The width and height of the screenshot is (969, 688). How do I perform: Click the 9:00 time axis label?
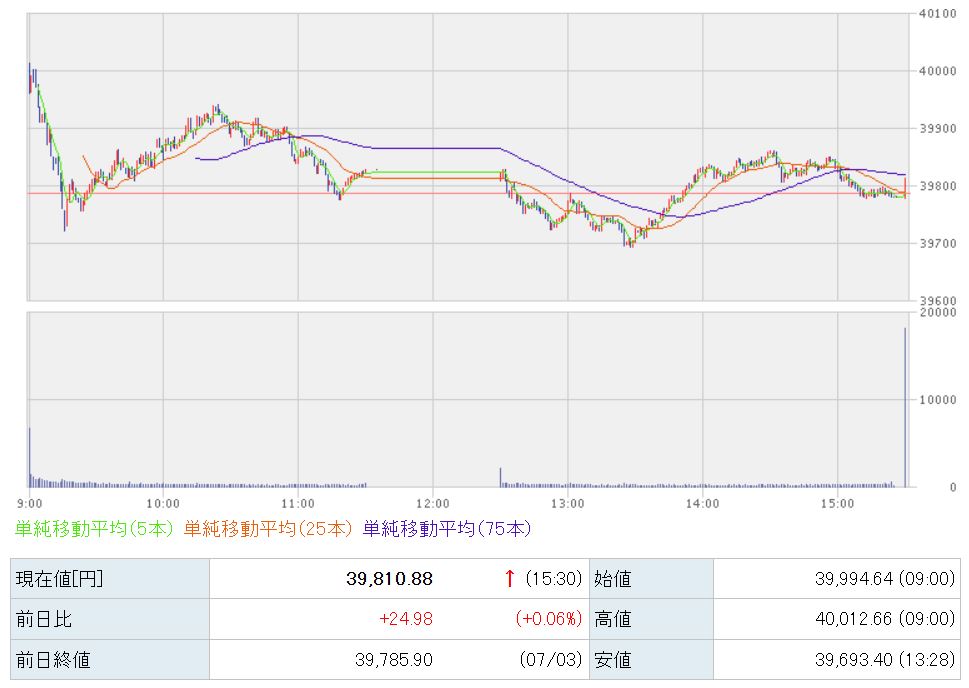pyautogui.click(x=30, y=504)
